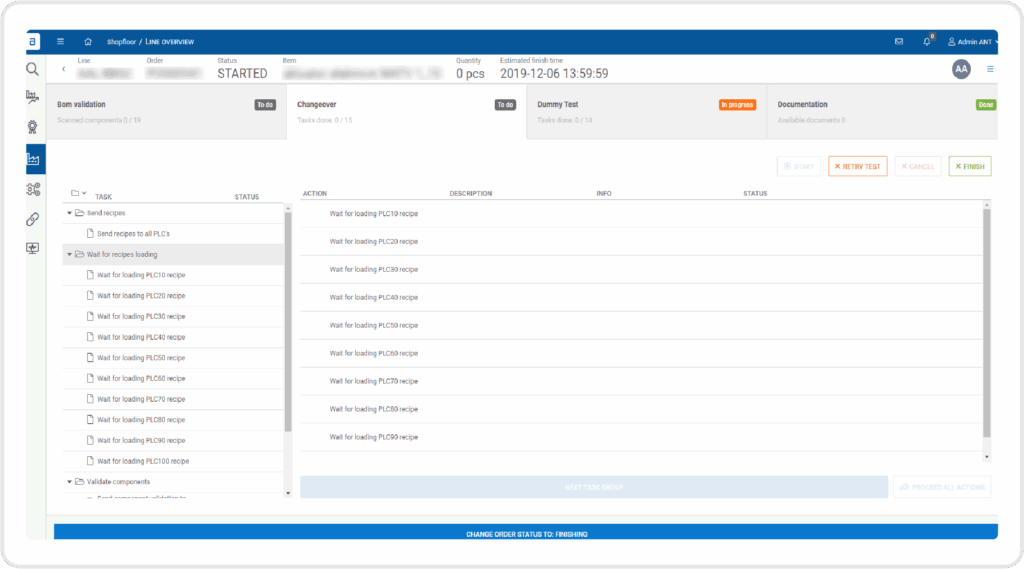Open notifications bell icon
Viewport: 1024px width, 569px height.
pos(927,42)
